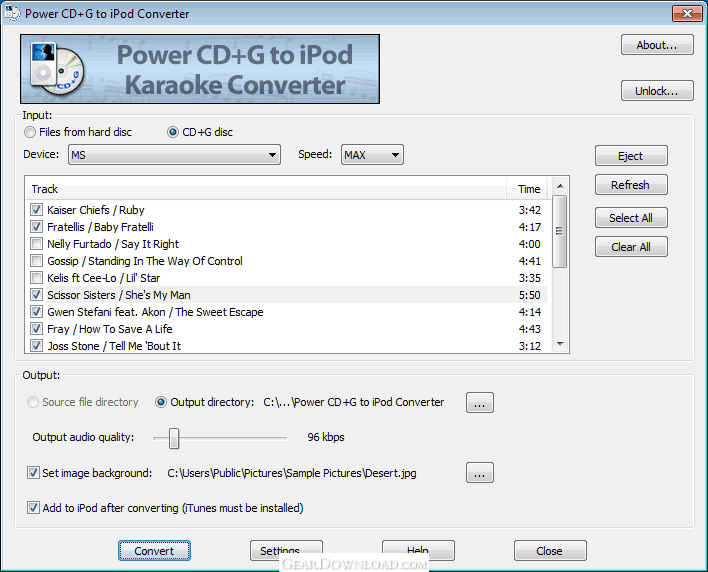Screen dimensions: 708x572
Task: Open the Help button
Action: [x=418, y=551]
